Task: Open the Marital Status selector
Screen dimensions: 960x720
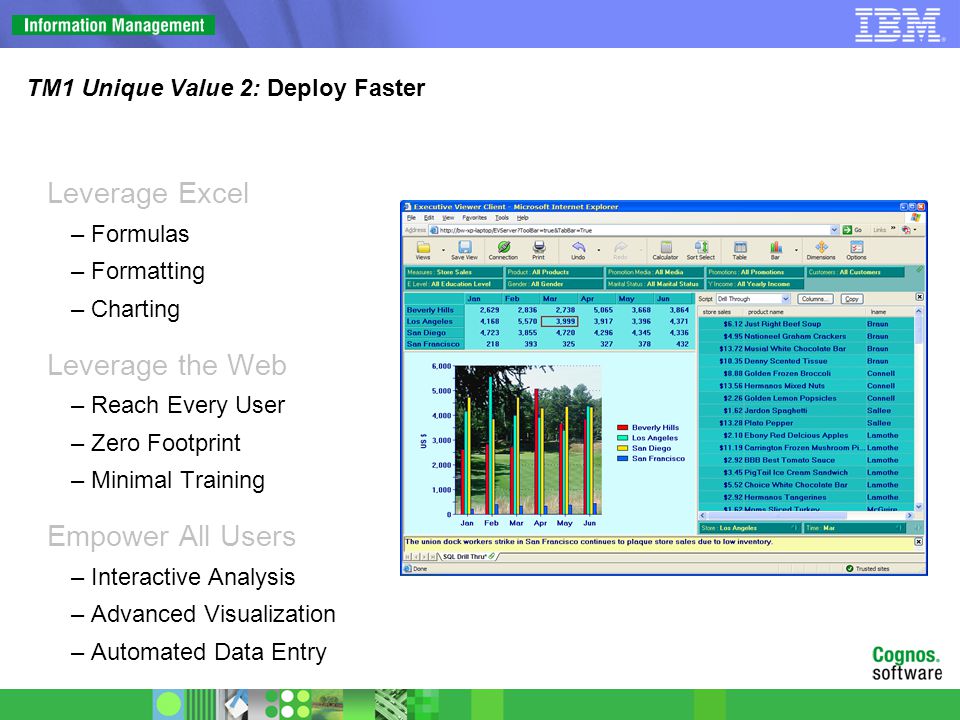Action: [x=654, y=284]
